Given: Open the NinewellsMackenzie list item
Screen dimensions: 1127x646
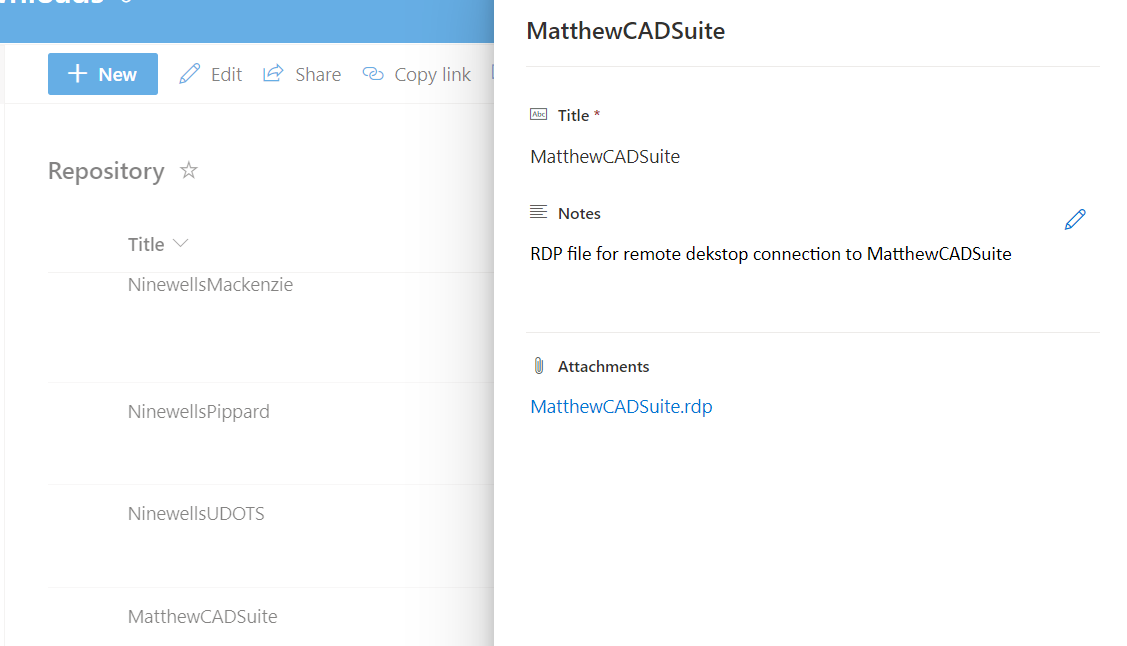Looking at the screenshot, I should click(x=210, y=285).
